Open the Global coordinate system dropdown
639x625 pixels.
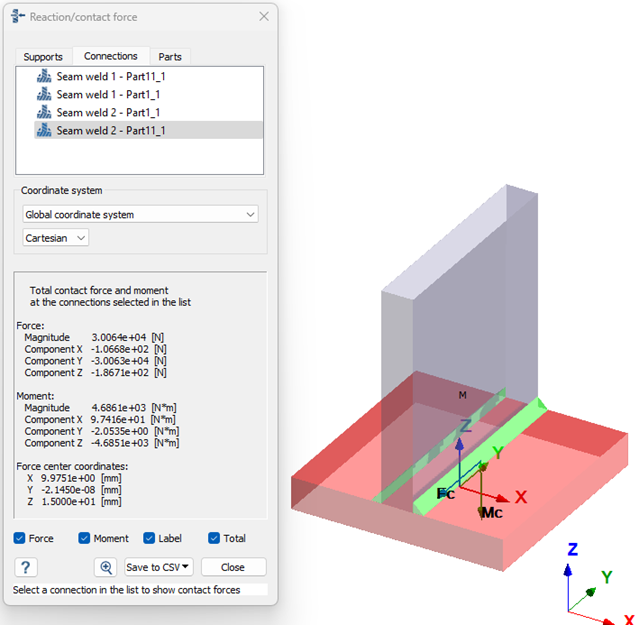coord(140,214)
